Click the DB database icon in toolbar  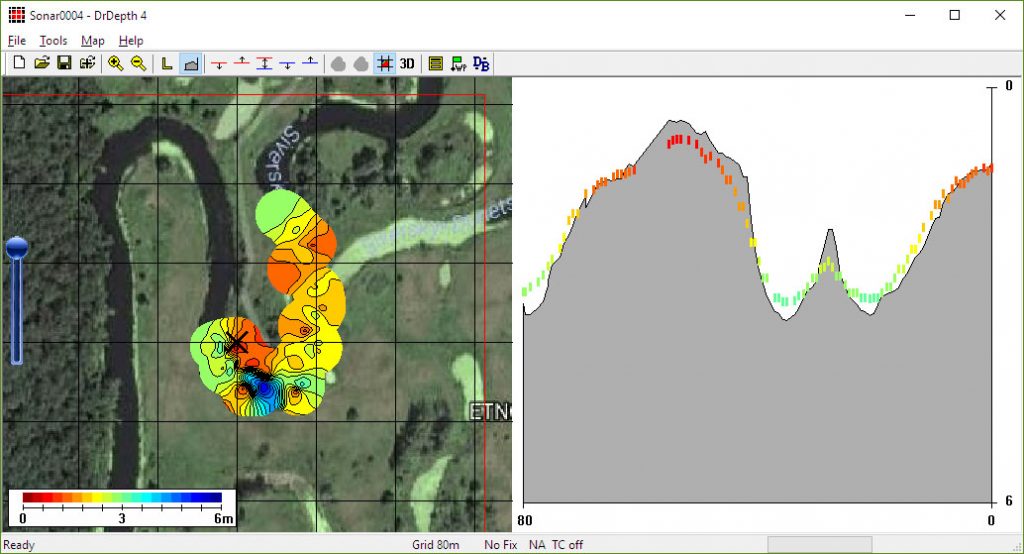pyautogui.click(x=481, y=63)
